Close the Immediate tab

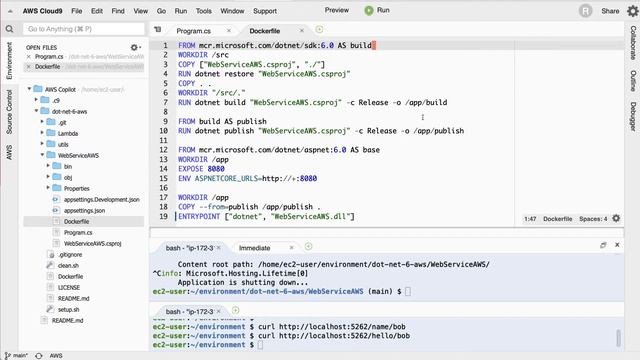(291, 247)
